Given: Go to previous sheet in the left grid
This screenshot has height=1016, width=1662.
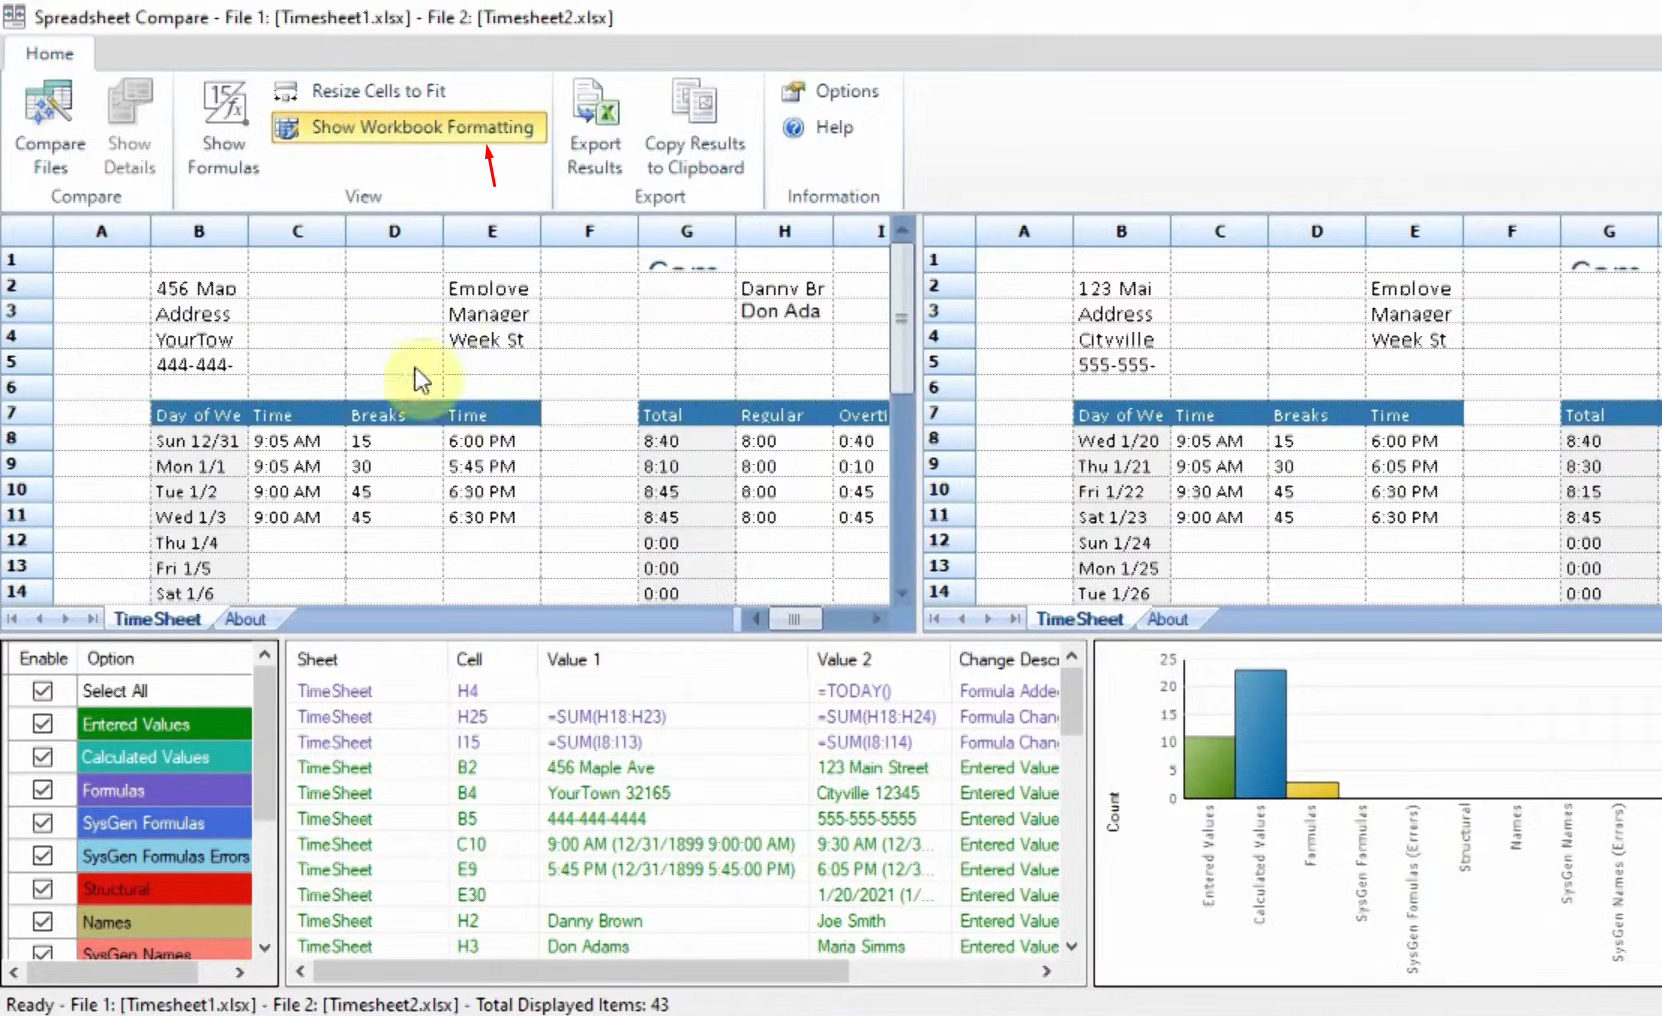Looking at the screenshot, I should pos(39,619).
